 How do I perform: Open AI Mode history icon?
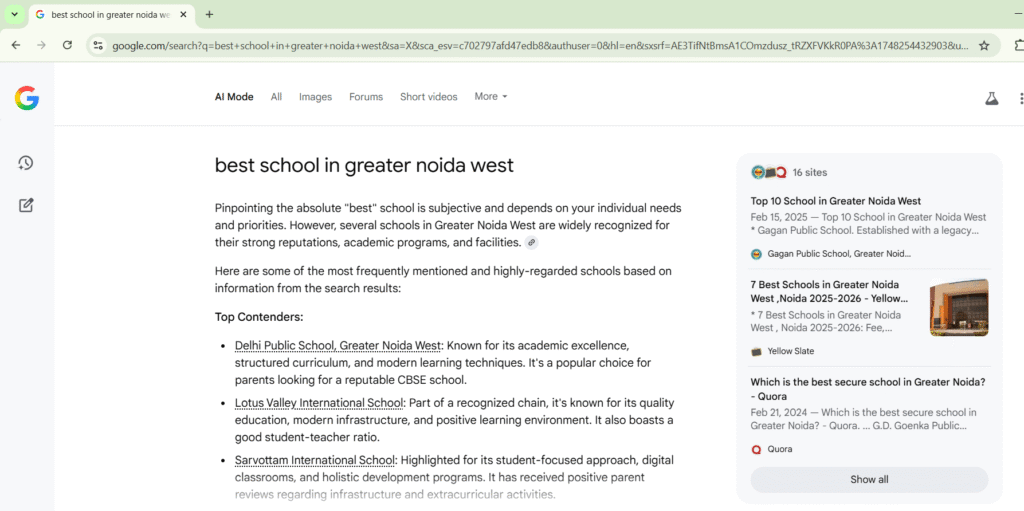pos(25,163)
